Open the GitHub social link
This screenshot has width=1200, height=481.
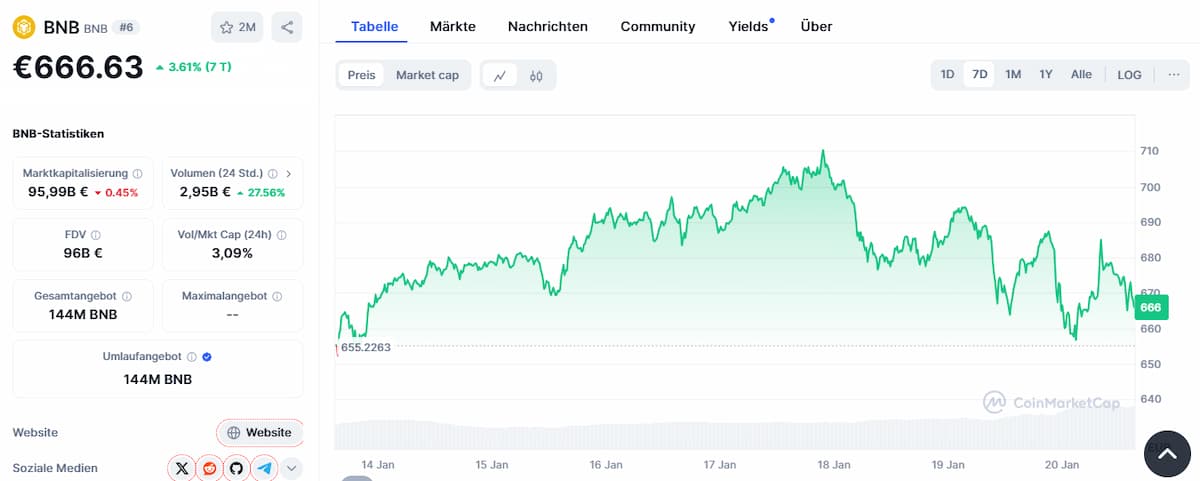(x=236, y=467)
